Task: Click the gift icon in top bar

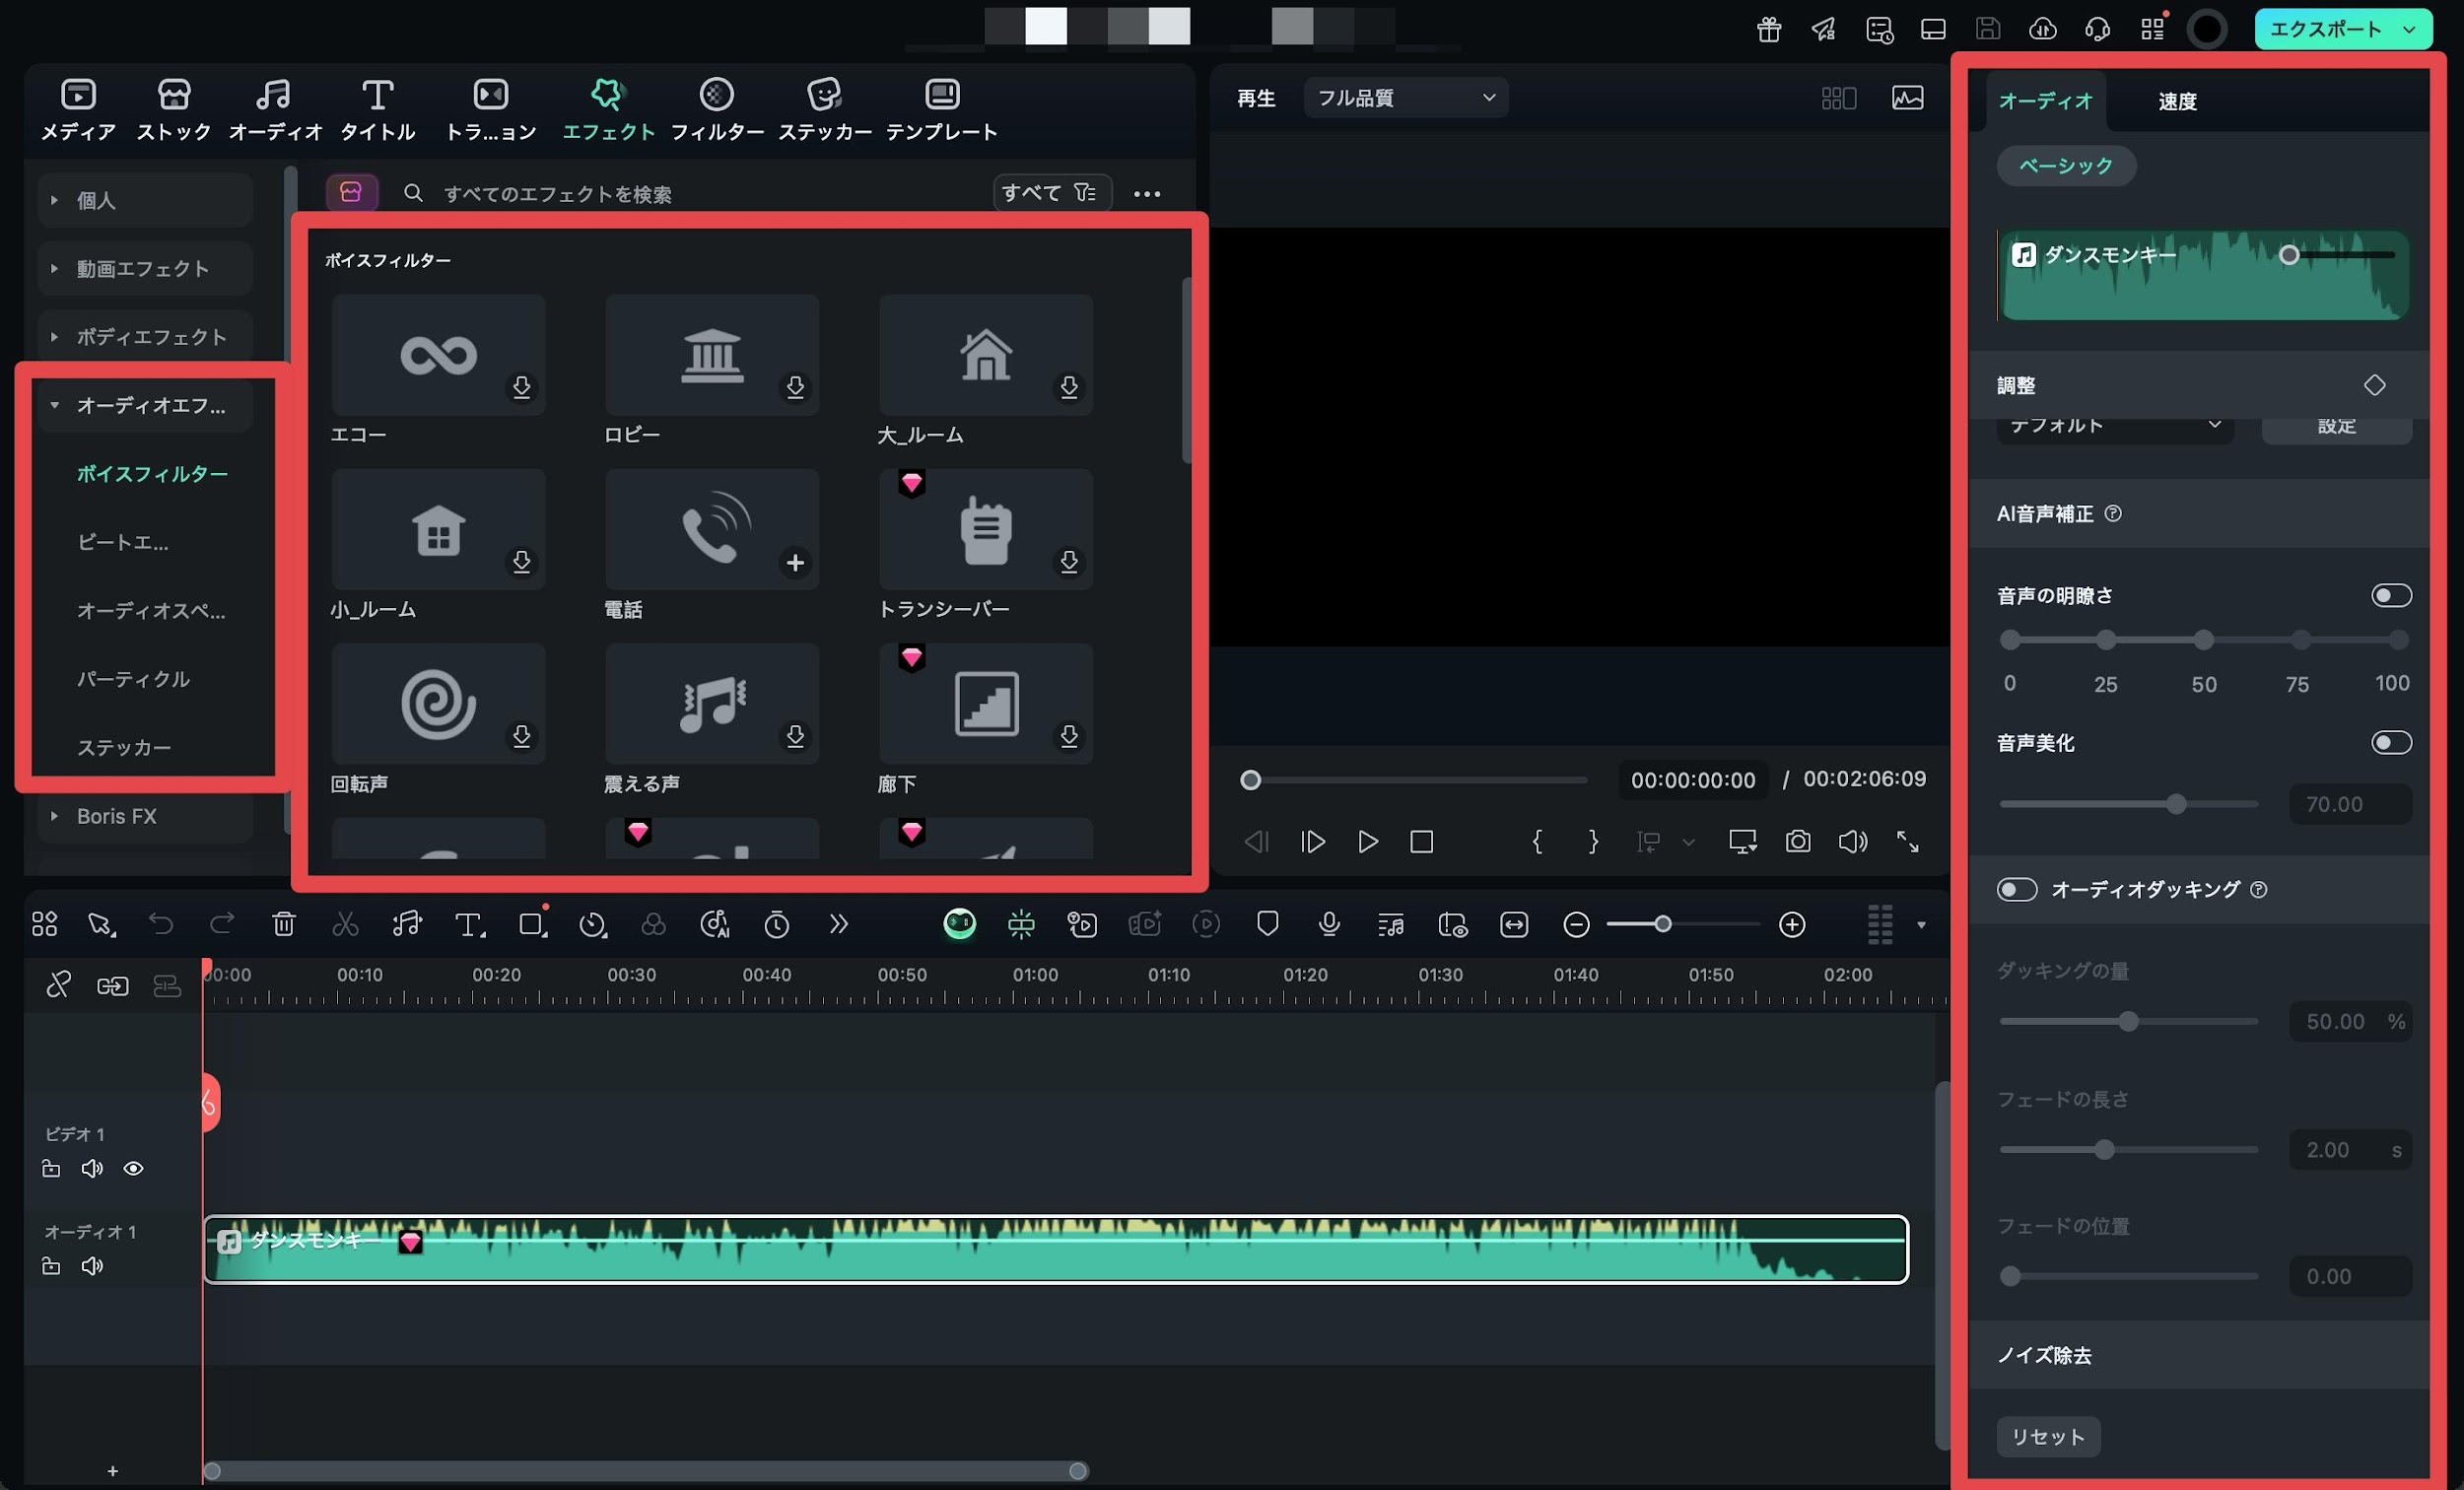Action: [x=1768, y=30]
